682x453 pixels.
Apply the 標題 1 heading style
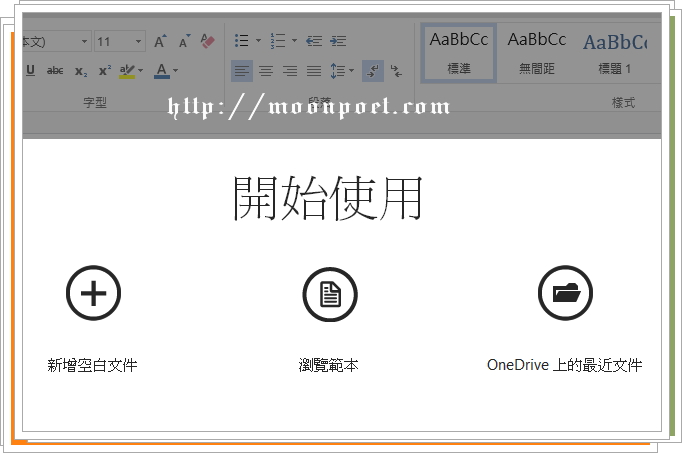615,53
